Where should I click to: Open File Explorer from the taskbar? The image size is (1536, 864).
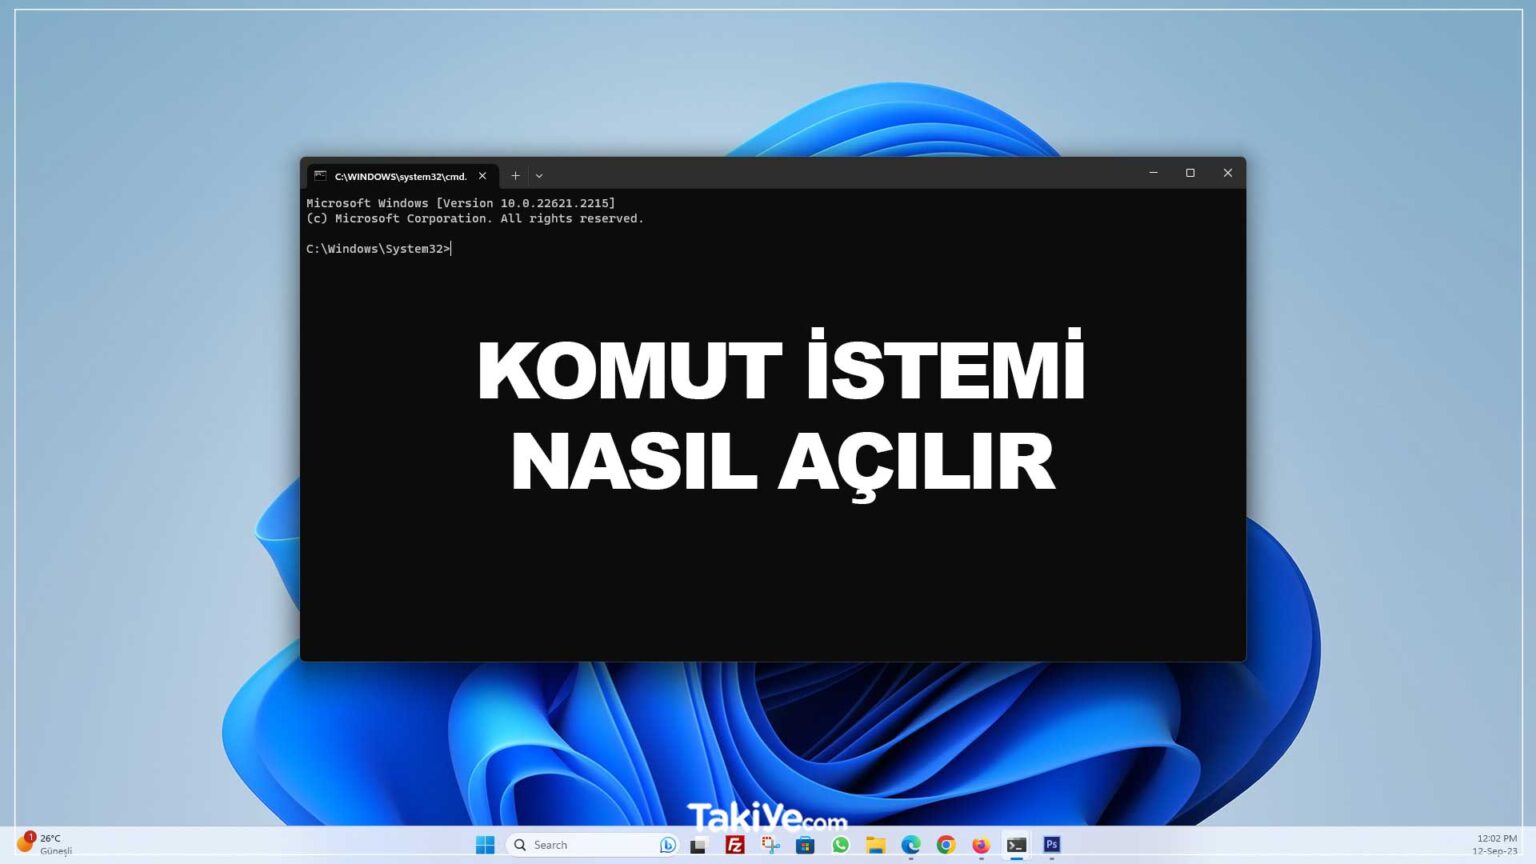pyautogui.click(x=874, y=845)
